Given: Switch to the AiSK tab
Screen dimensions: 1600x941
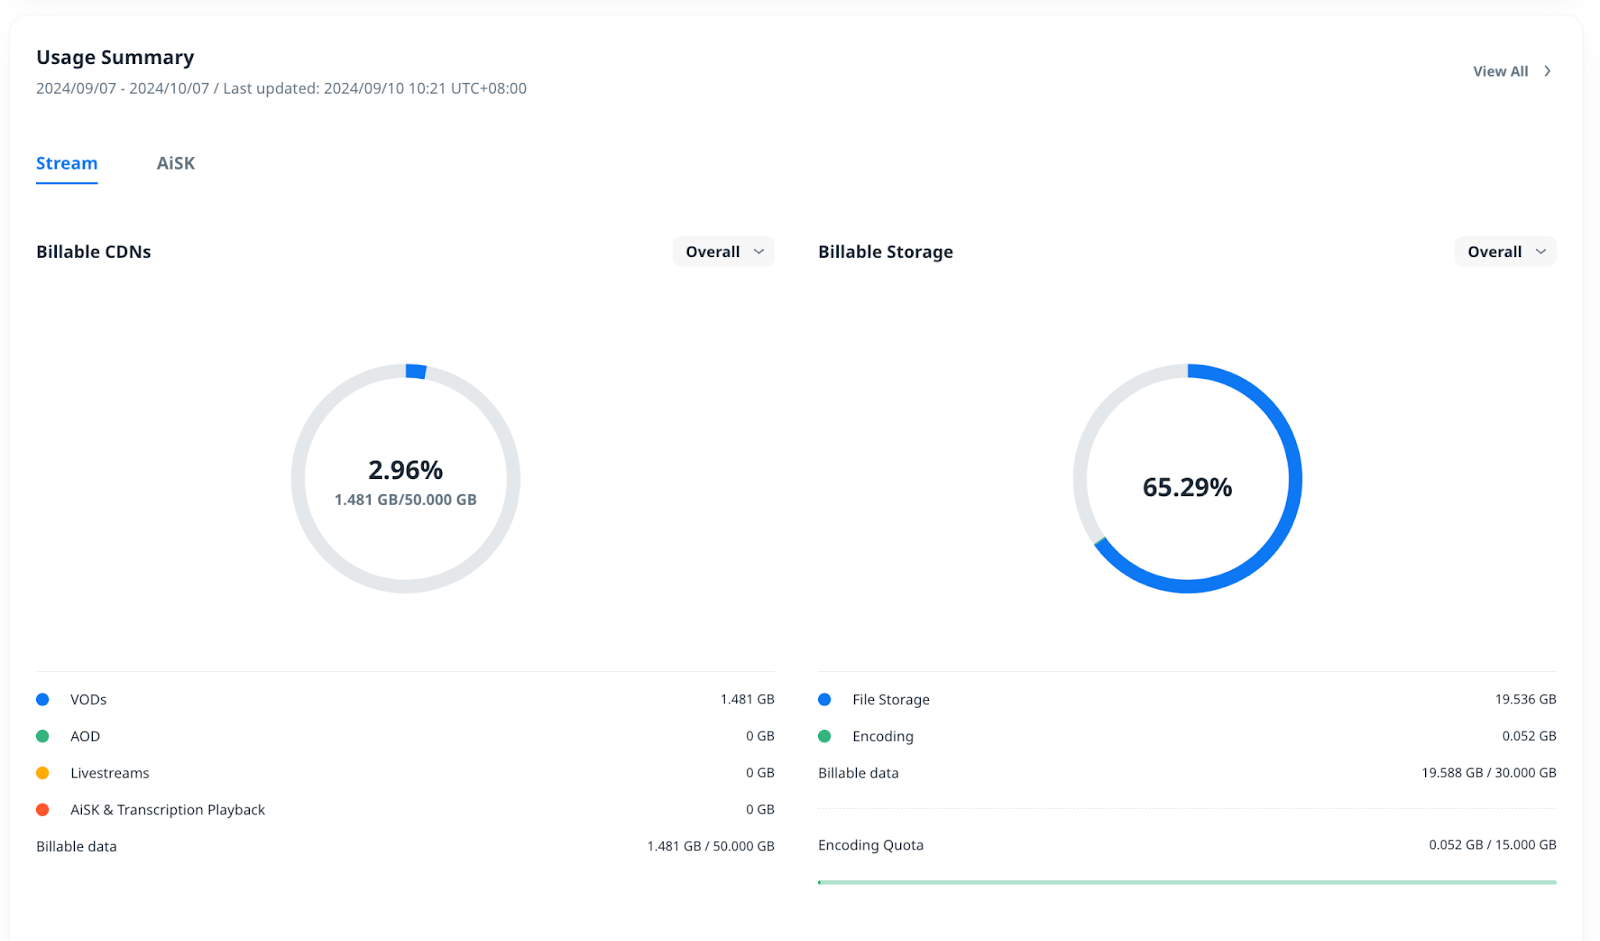Looking at the screenshot, I should point(176,163).
